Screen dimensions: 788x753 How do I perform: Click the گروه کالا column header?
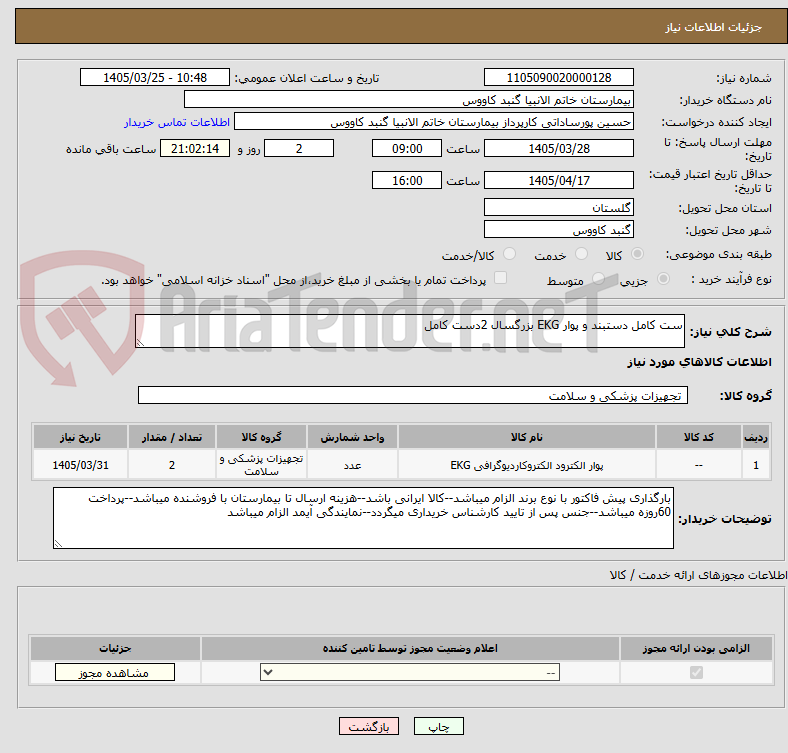[x=261, y=437]
